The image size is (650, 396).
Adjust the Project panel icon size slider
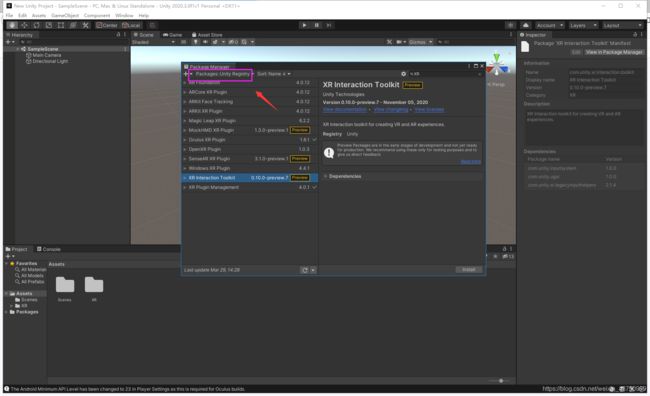click(x=501, y=381)
